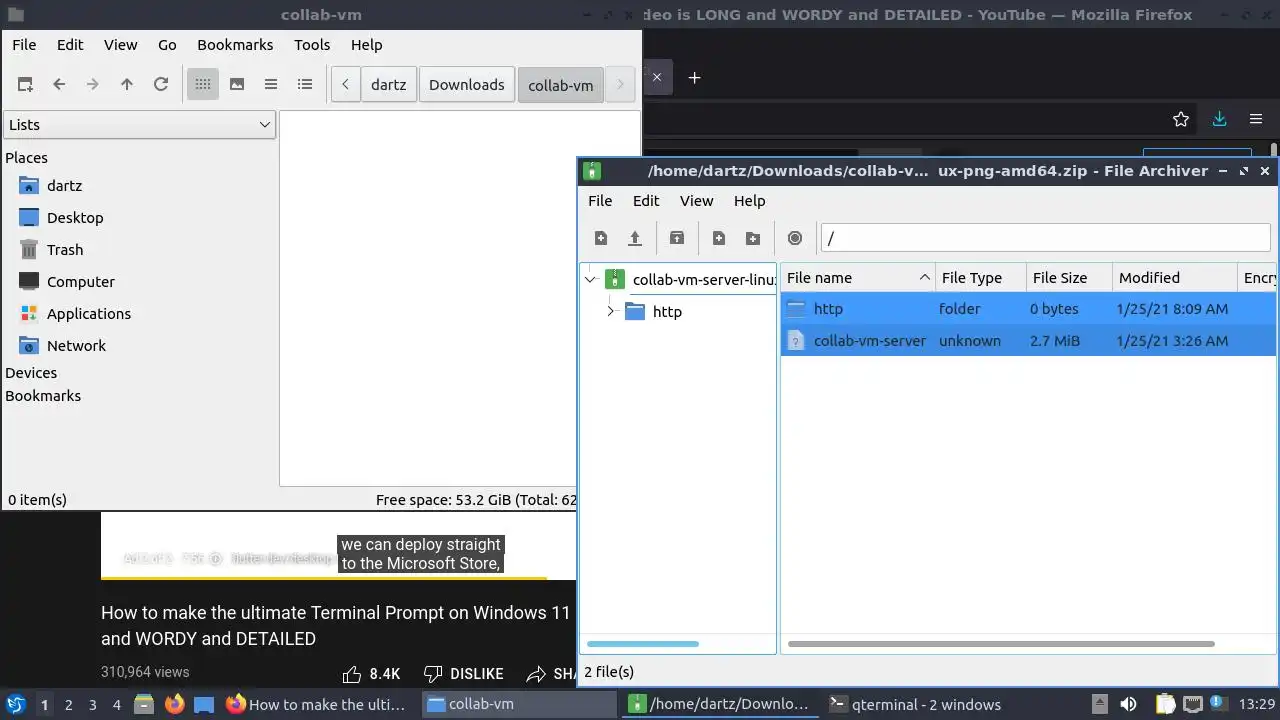Select collab-vm path button
The height and width of the screenshot is (720, 1280).
click(x=561, y=85)
